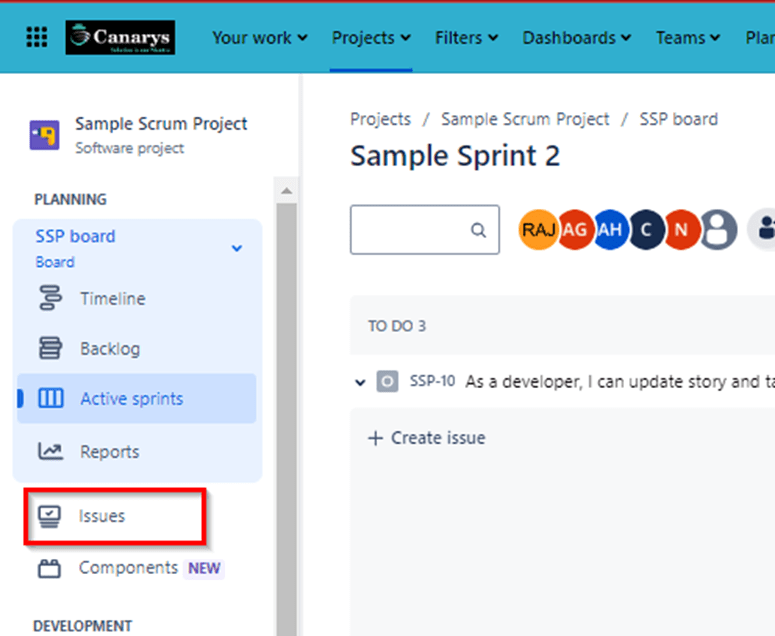The height and width of the screenshot is (636, 775).
Task: Filter by the RAJ assignee avatar
Action: [538, 229]
